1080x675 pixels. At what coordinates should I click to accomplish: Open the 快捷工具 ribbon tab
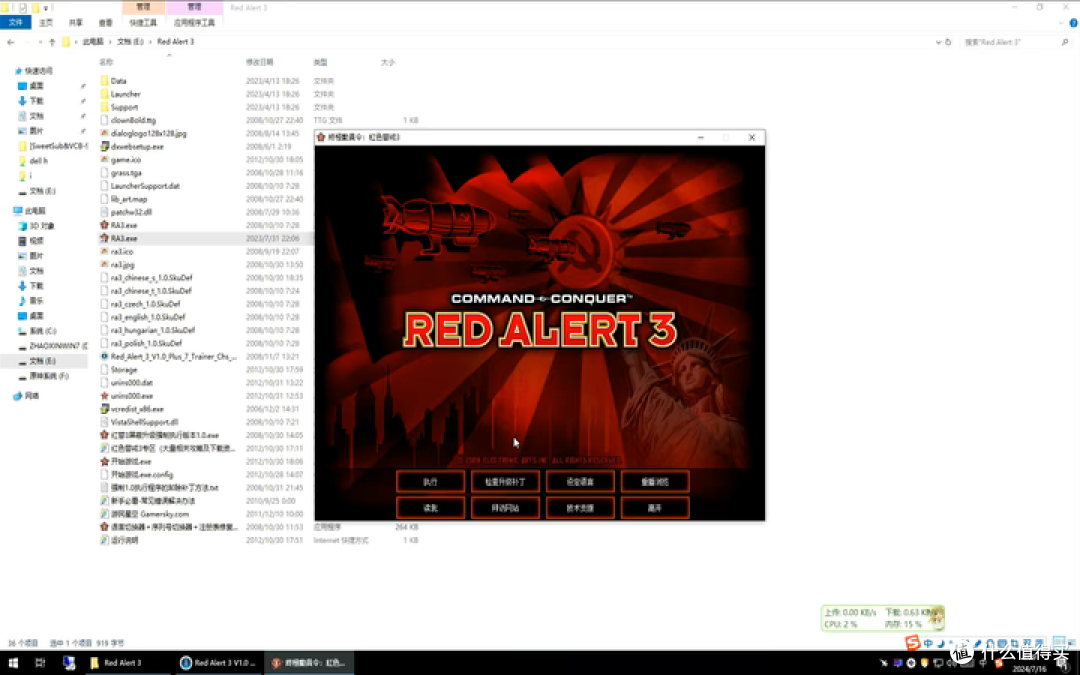[143, 23]
